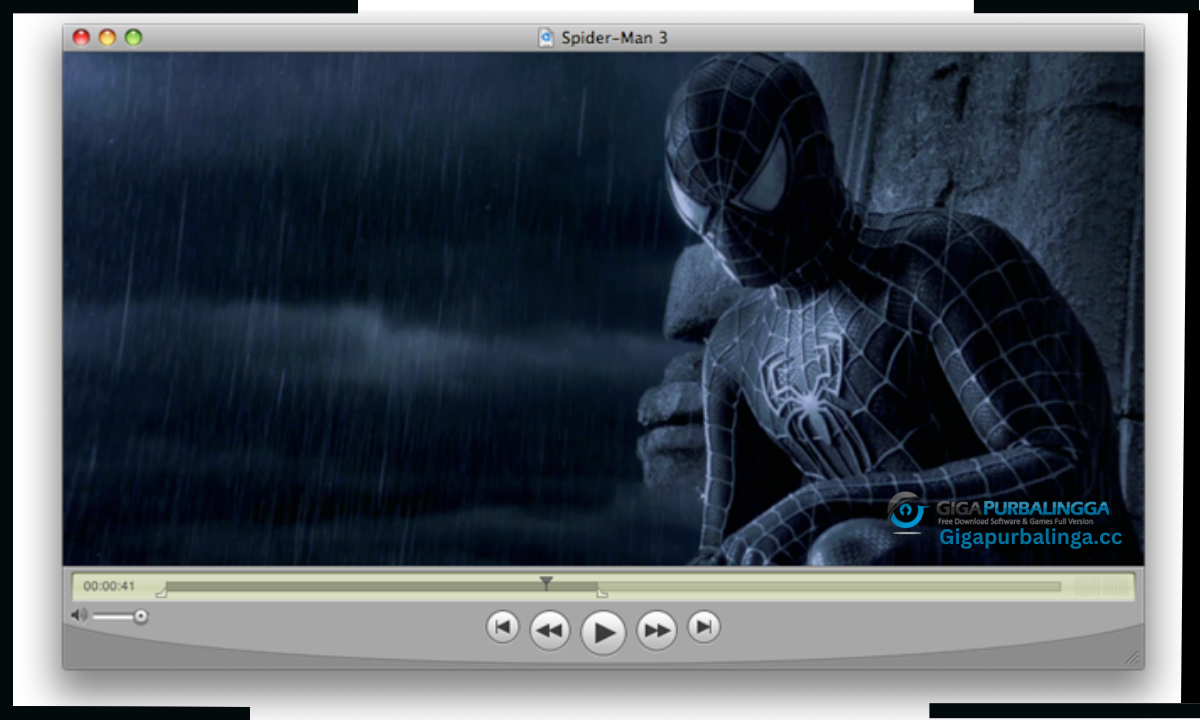Click the resize grip at window corner
This screenshot has height=720, width=1200.
[x=1133, y=658]
